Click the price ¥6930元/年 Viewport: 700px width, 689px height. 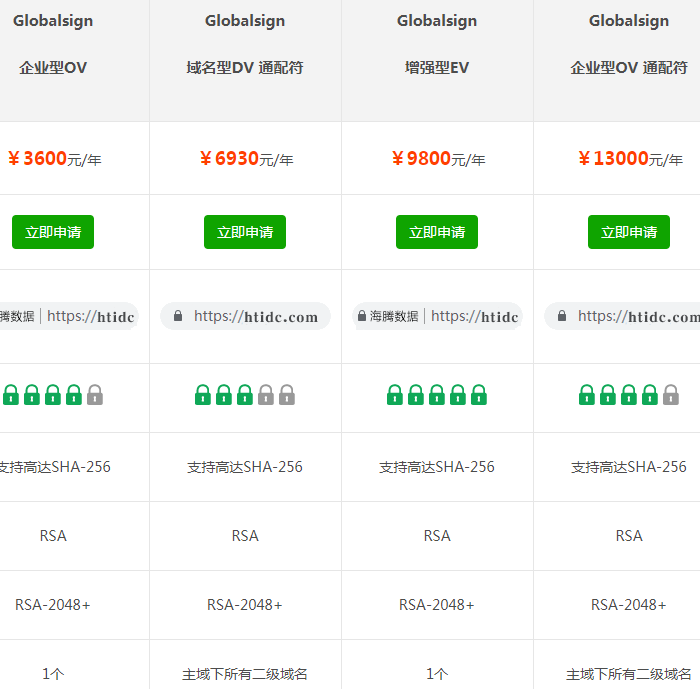coord(246,159)
